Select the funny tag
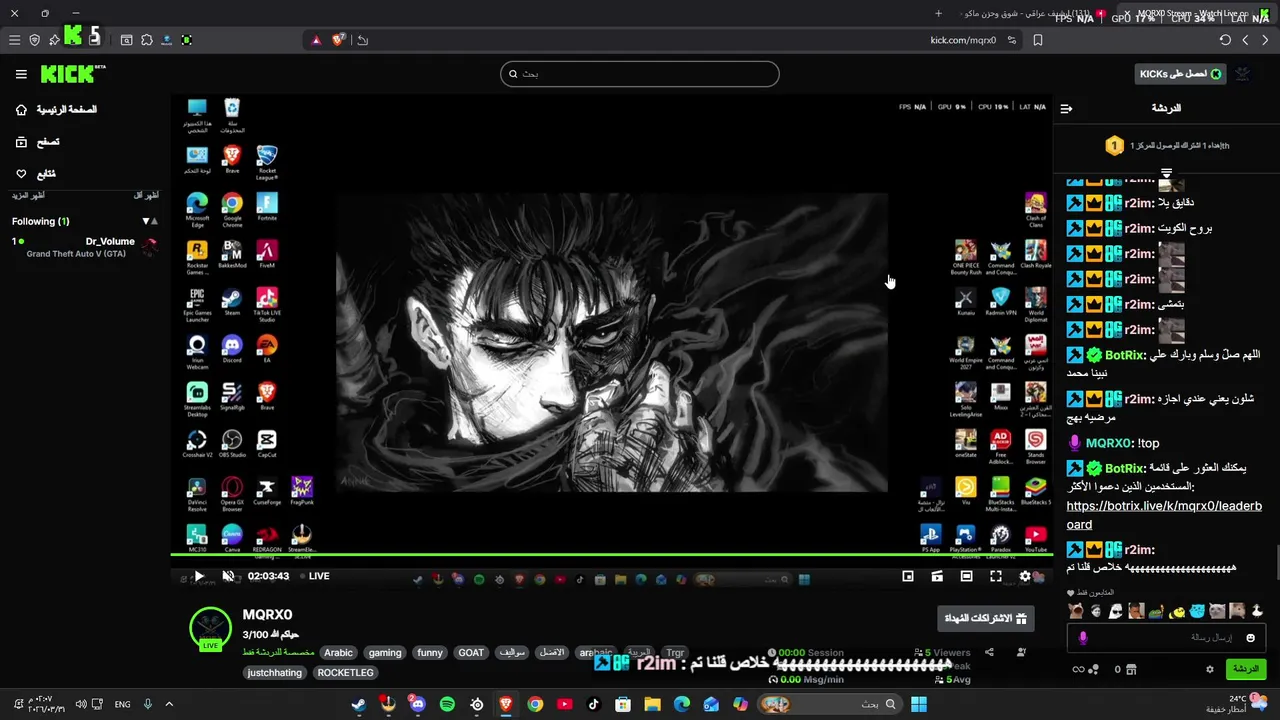 click(x=430, y=653)
